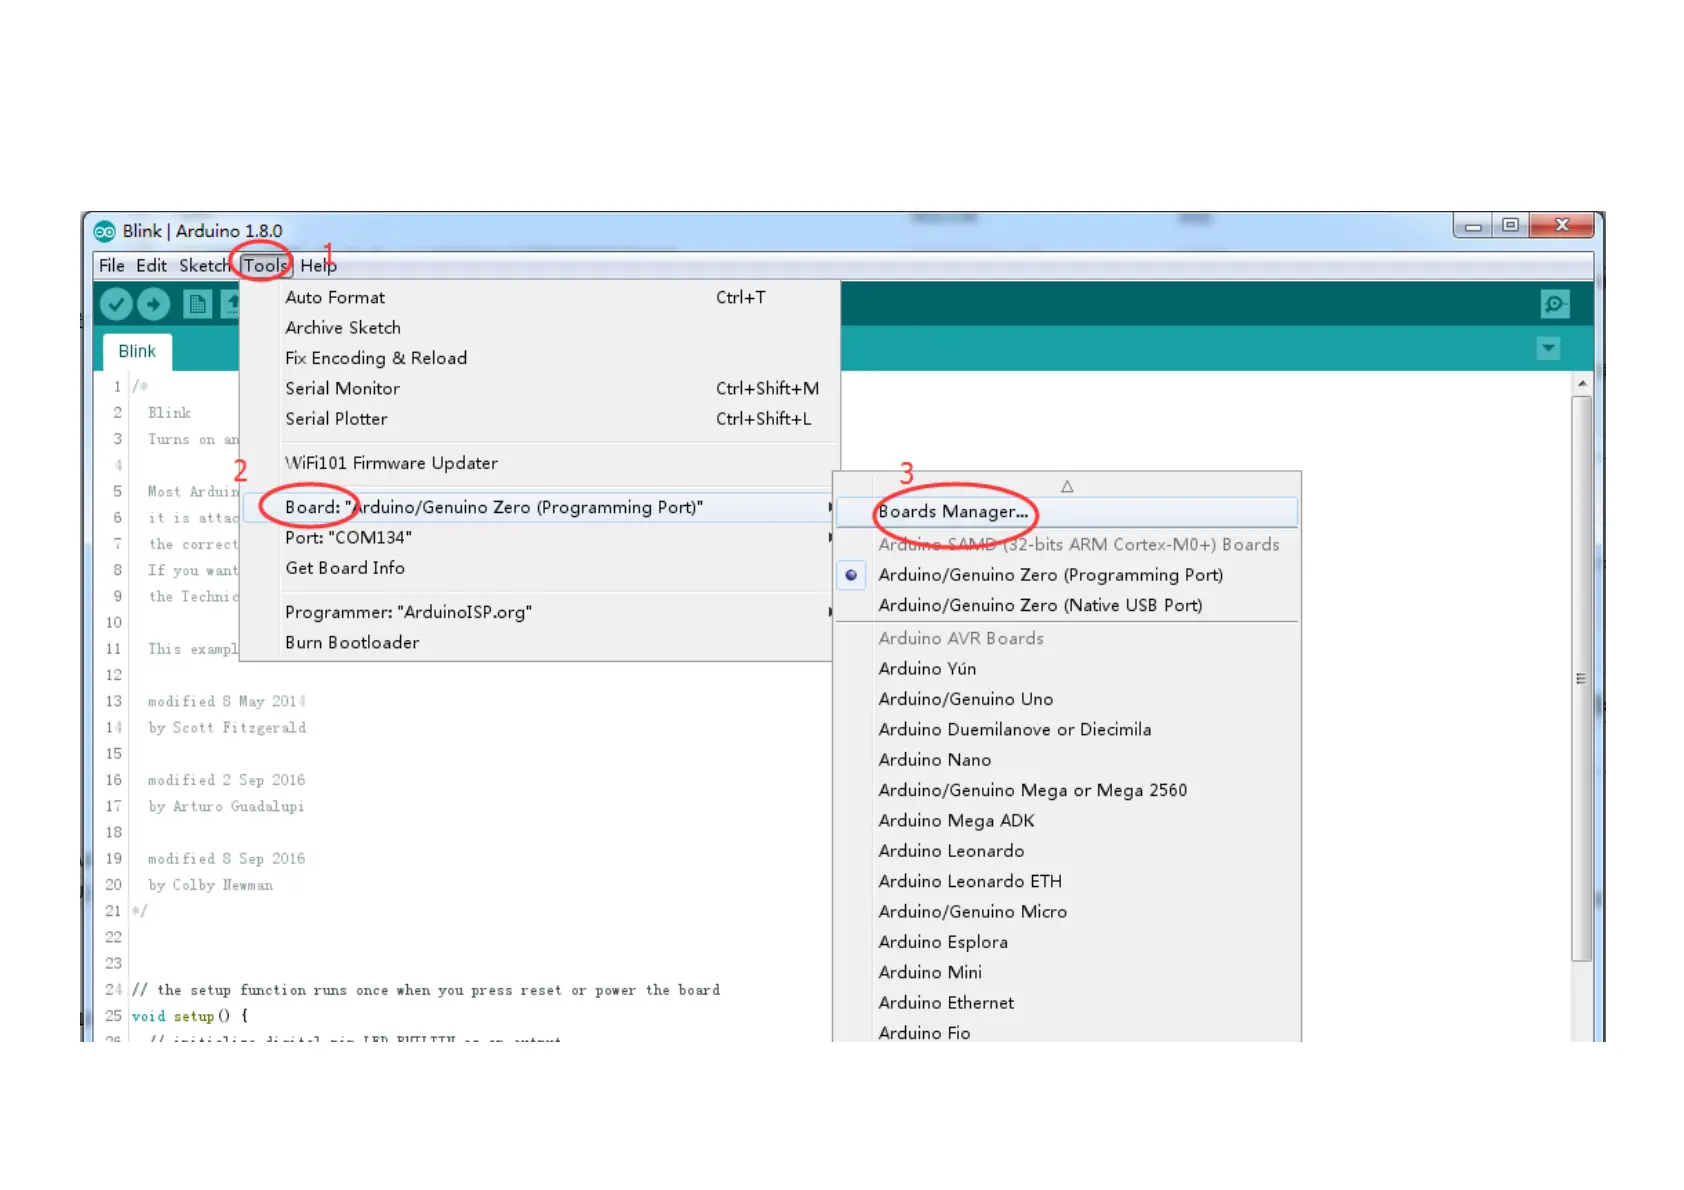
Task: Select the Arduino/Genuino Uno board
Action: (1067, 699)
